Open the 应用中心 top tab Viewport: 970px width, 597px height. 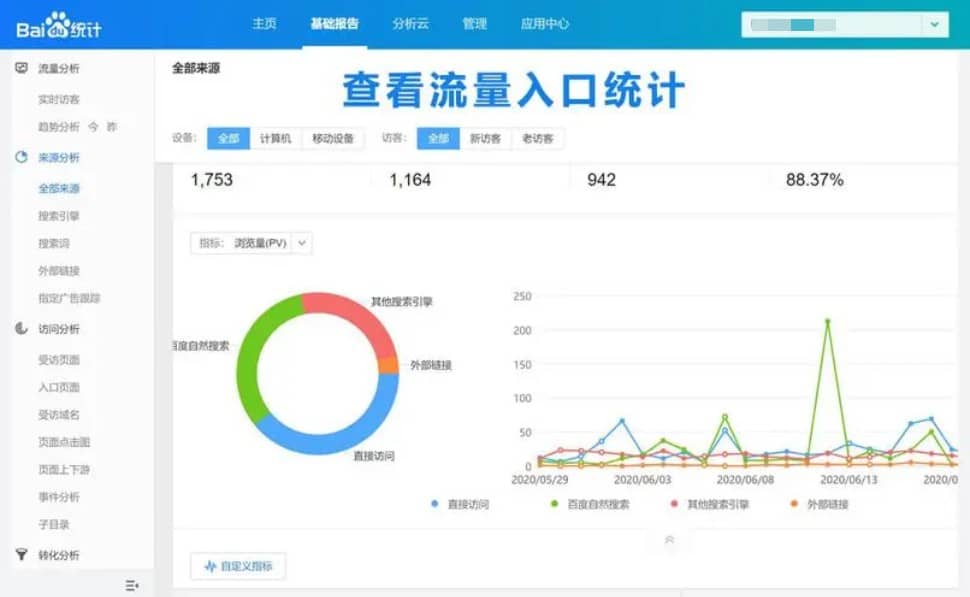pos(545,24)
